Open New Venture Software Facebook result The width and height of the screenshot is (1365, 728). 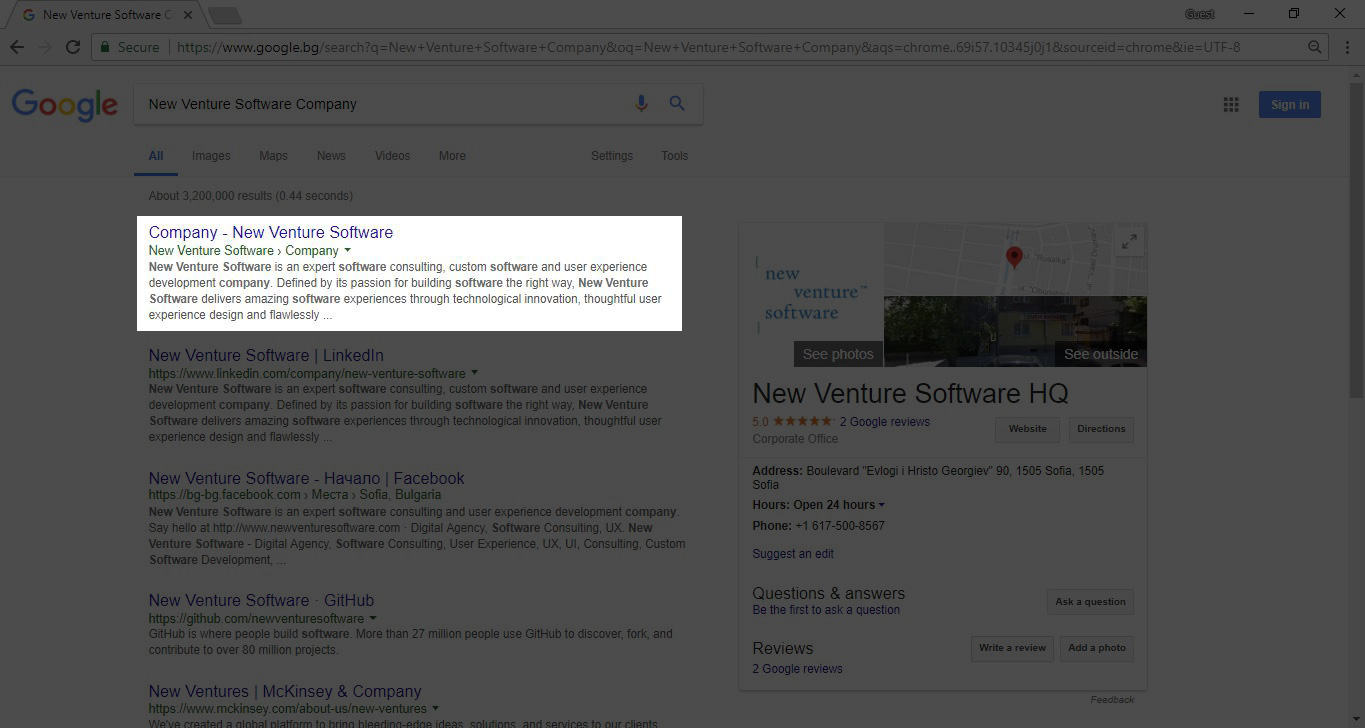point(307,478)
